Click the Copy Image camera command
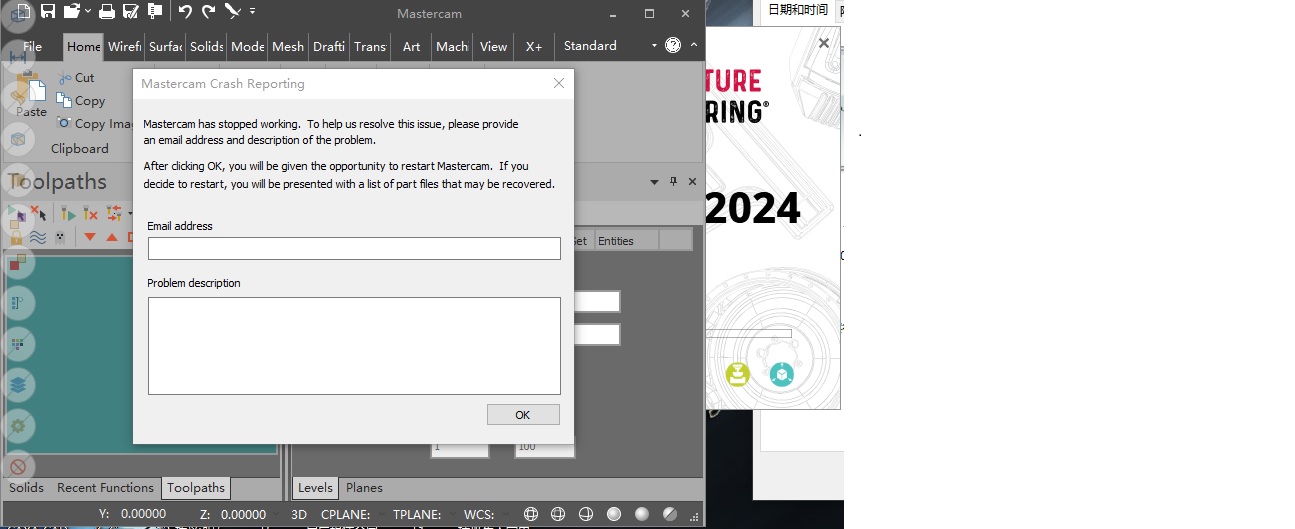 click(94, 124)
